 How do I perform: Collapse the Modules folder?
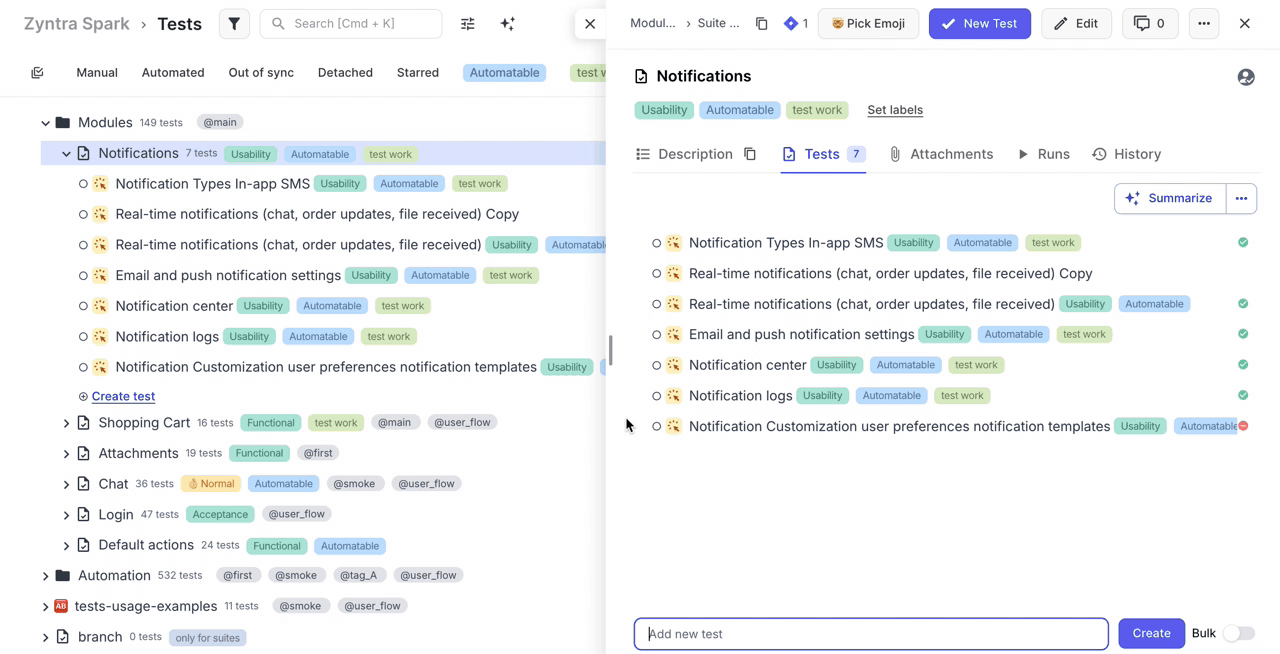(45, 123)
